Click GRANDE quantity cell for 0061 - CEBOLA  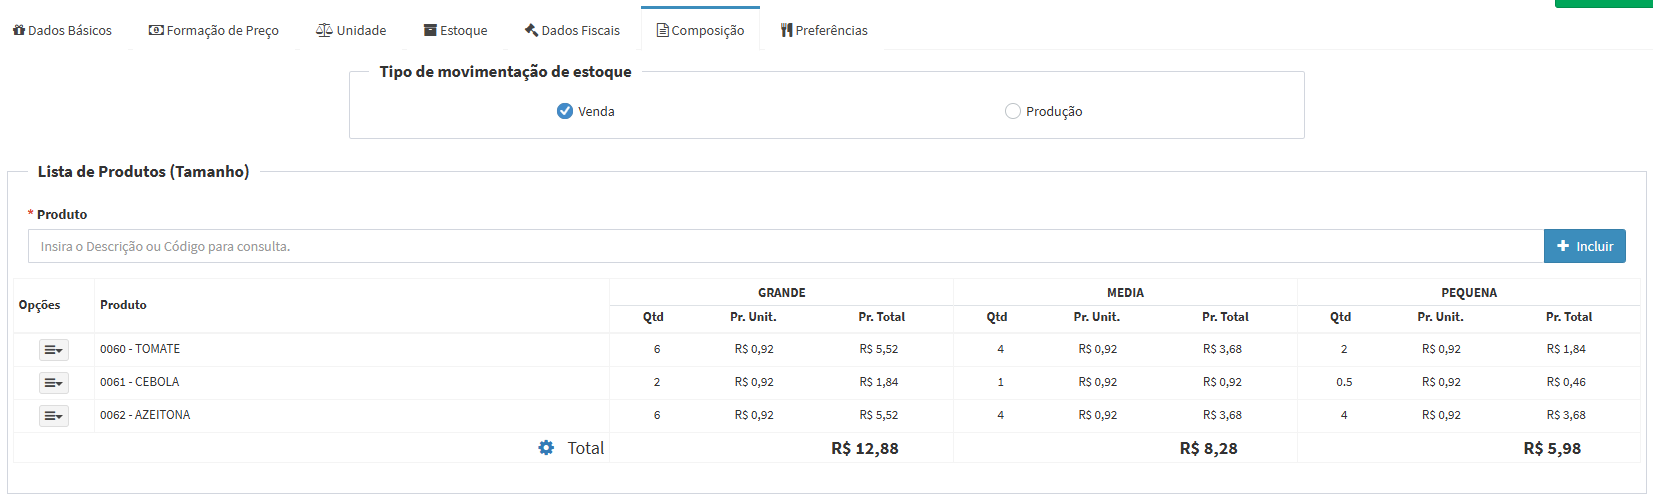coord(657,382)
